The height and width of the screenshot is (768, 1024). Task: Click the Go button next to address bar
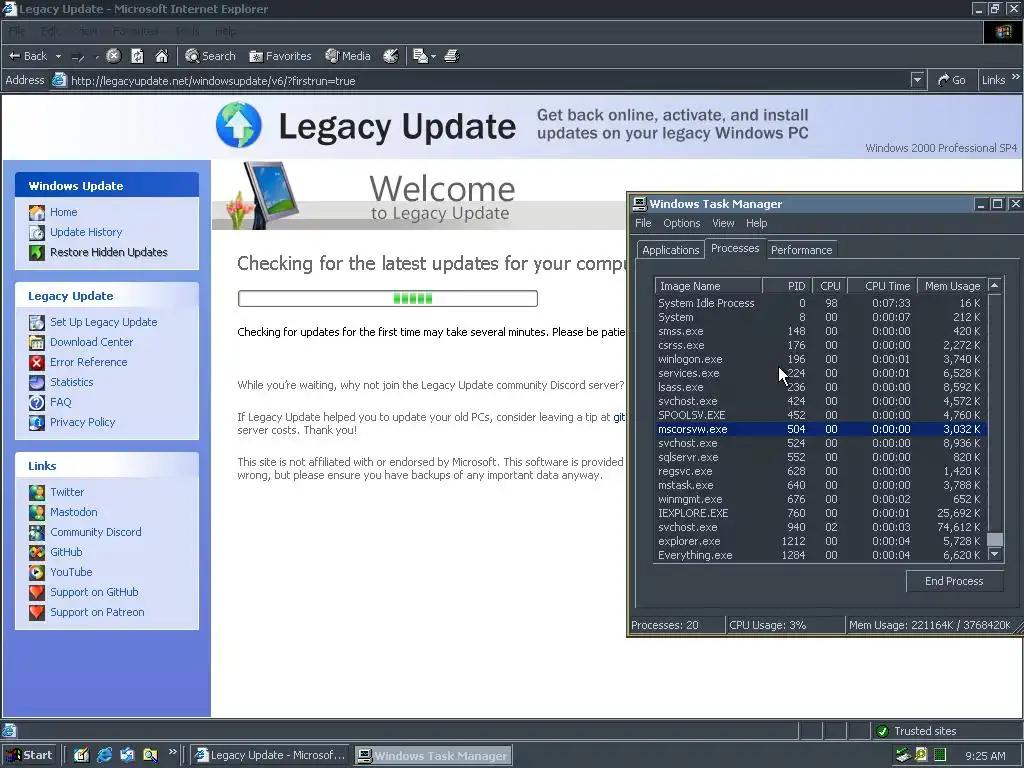tap(951, 80)
